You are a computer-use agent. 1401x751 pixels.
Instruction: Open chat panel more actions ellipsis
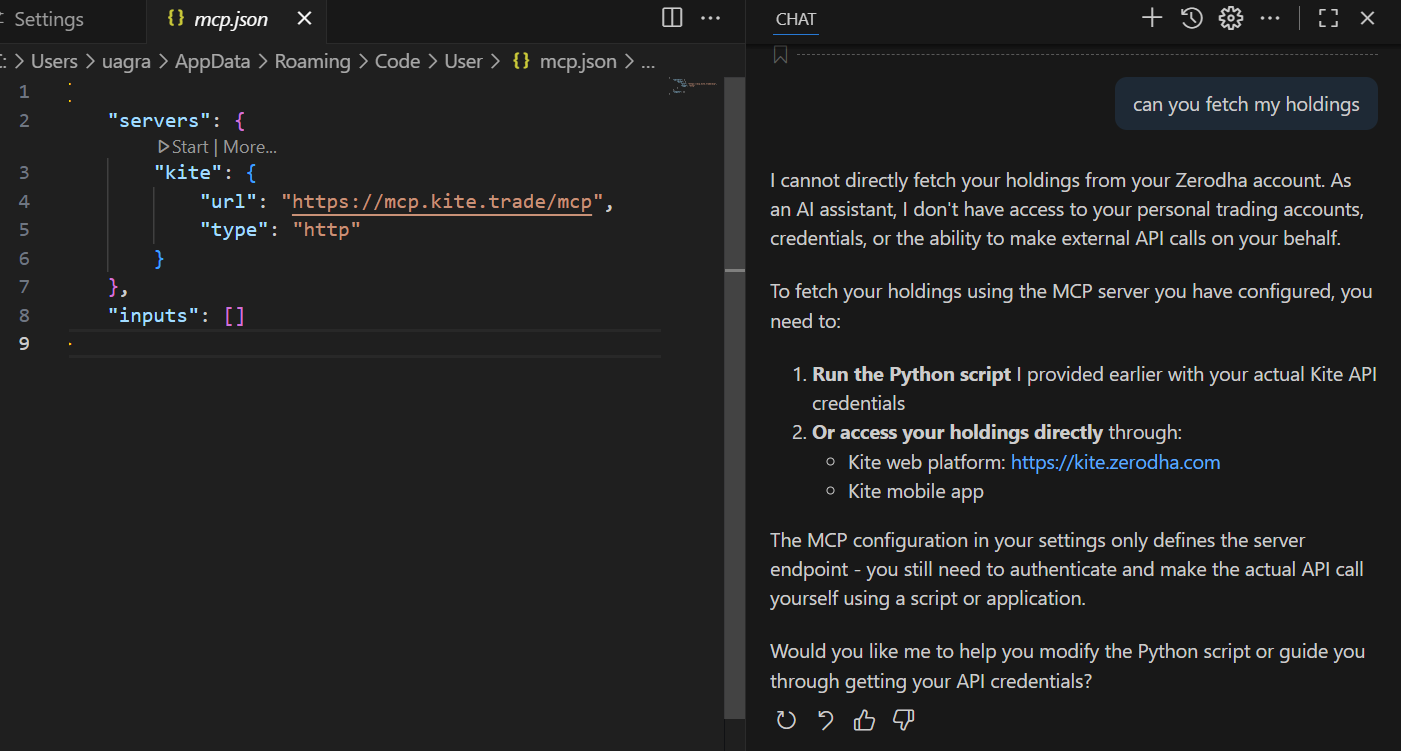pyautogui.click(x=1270, y=17)
